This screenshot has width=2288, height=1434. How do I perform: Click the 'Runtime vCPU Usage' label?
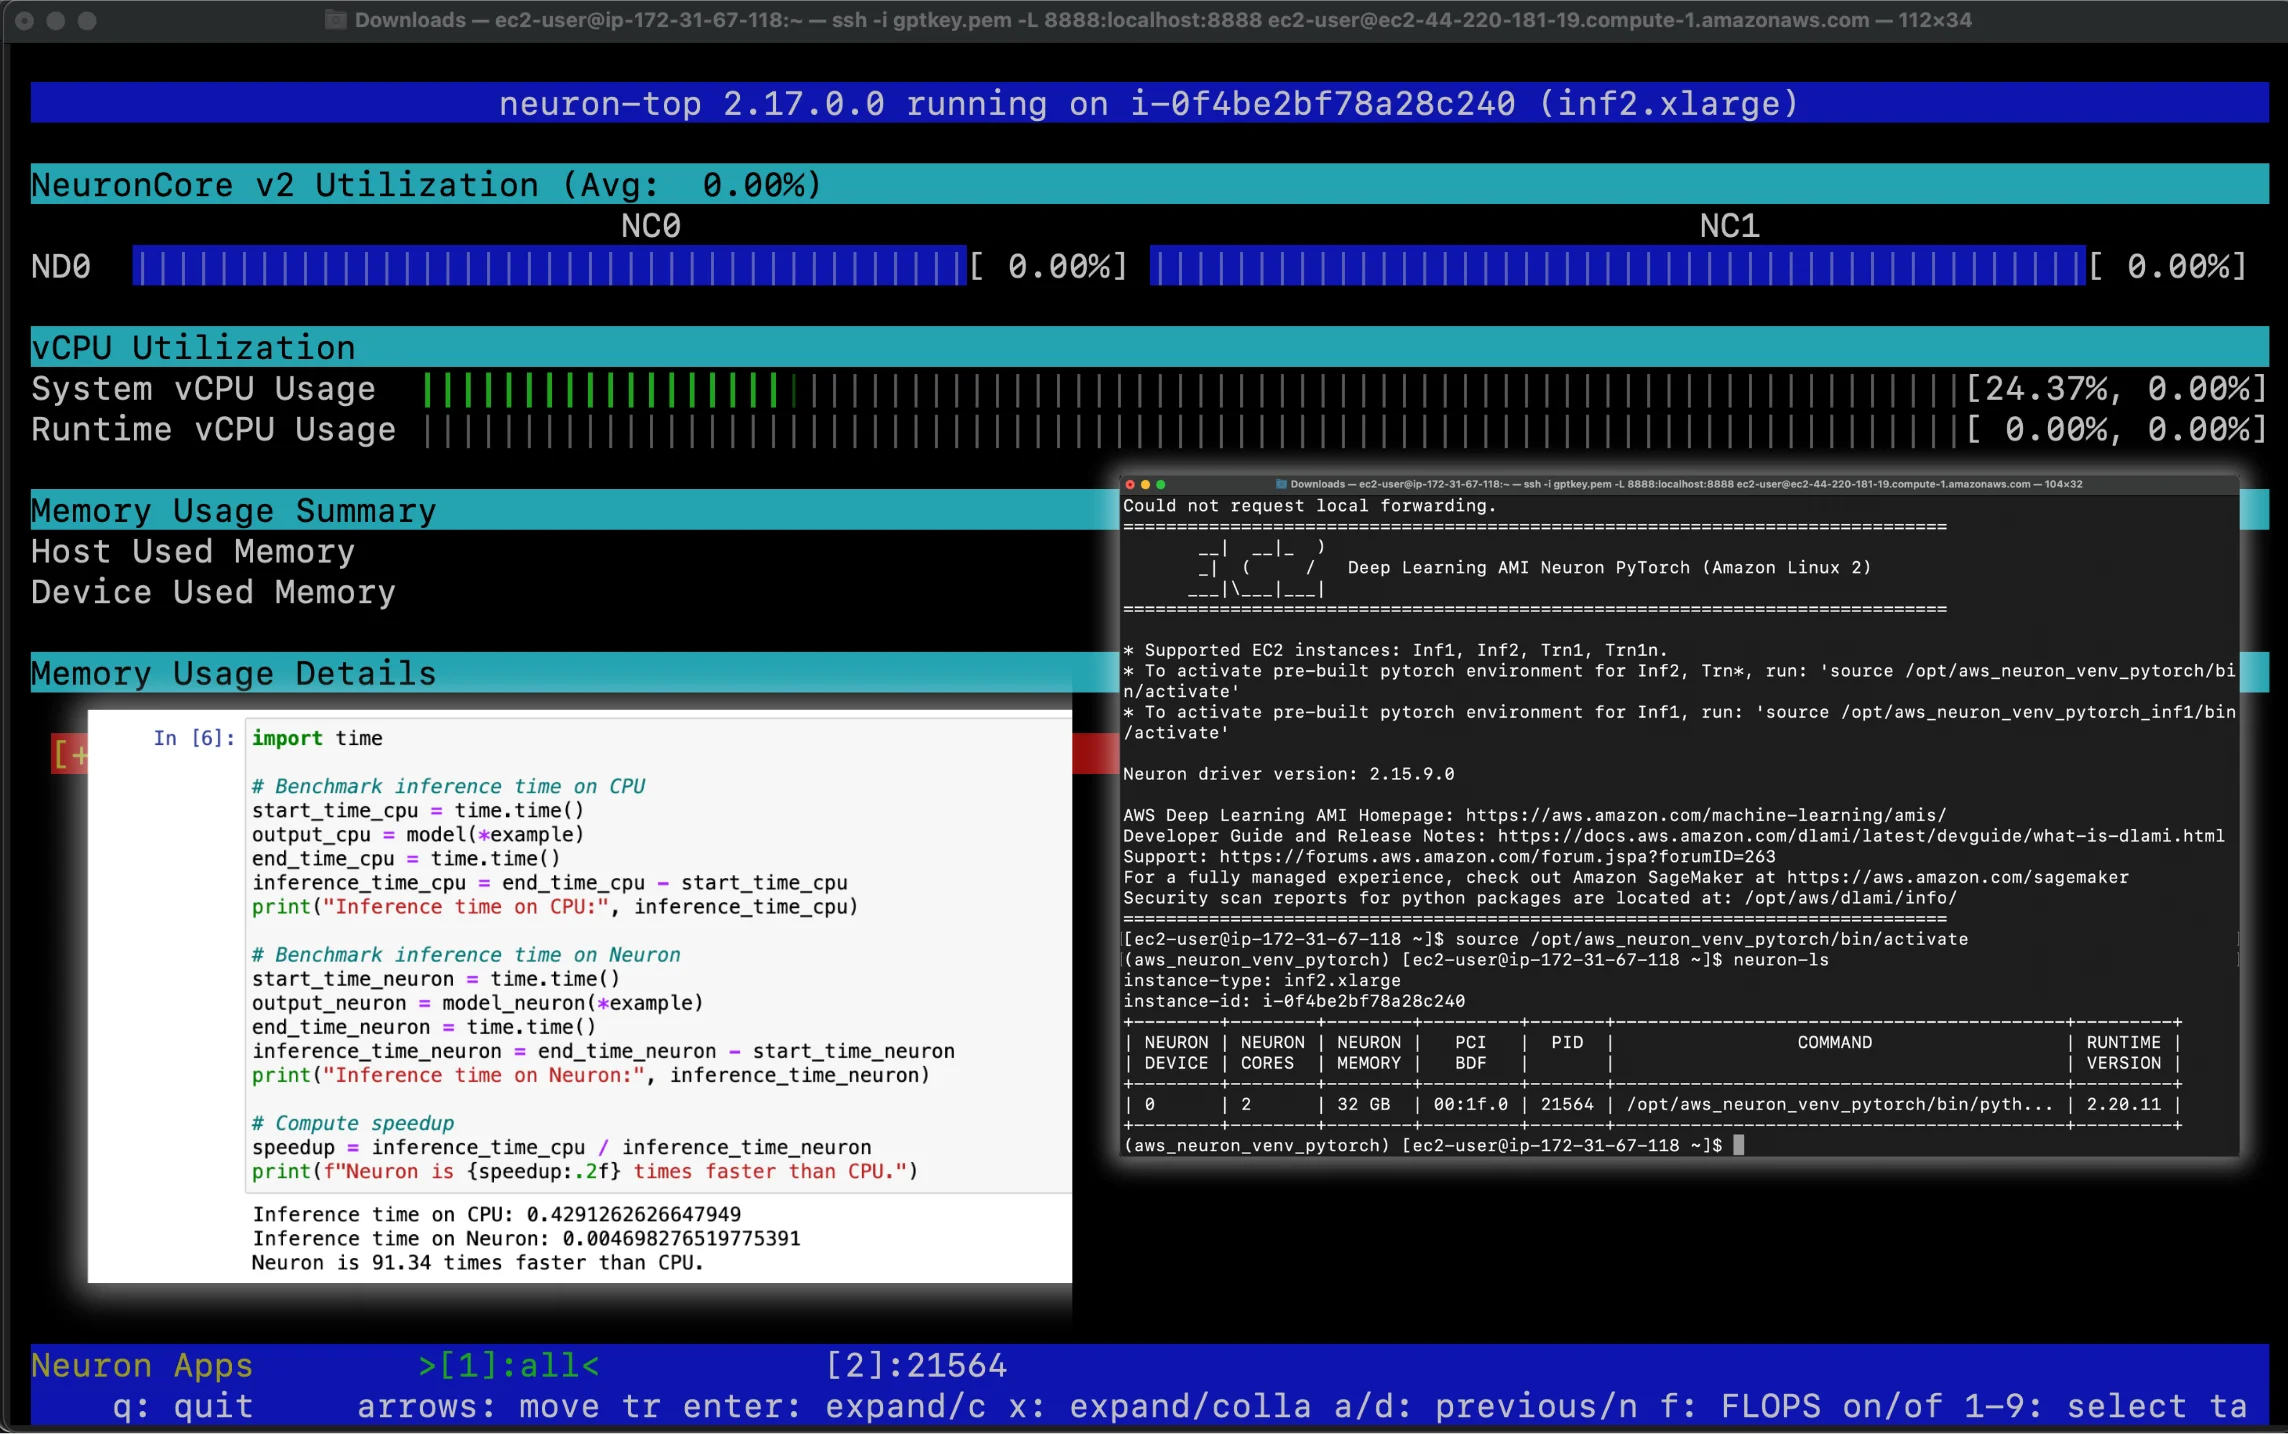214,430
